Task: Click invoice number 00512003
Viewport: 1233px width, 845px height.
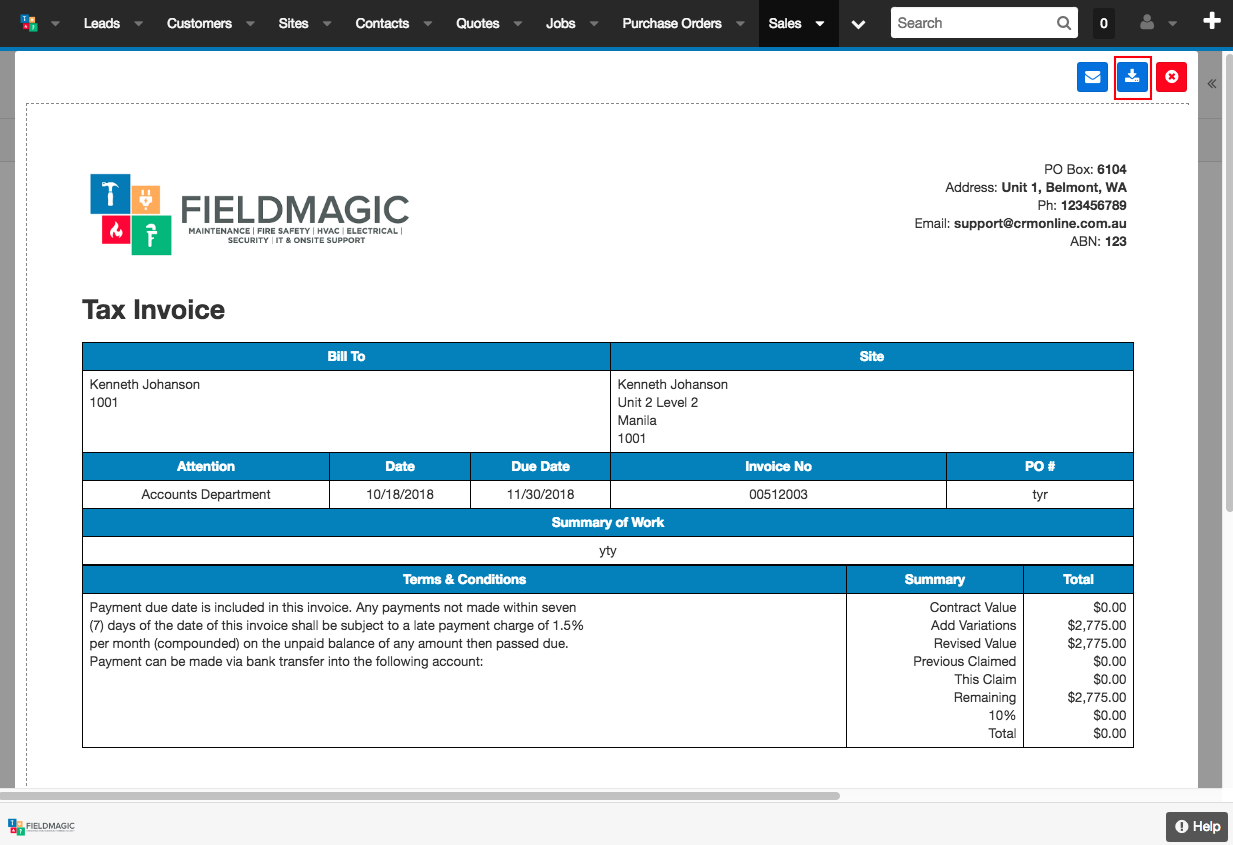Action: pyautogui.click(x=778, y=494)
